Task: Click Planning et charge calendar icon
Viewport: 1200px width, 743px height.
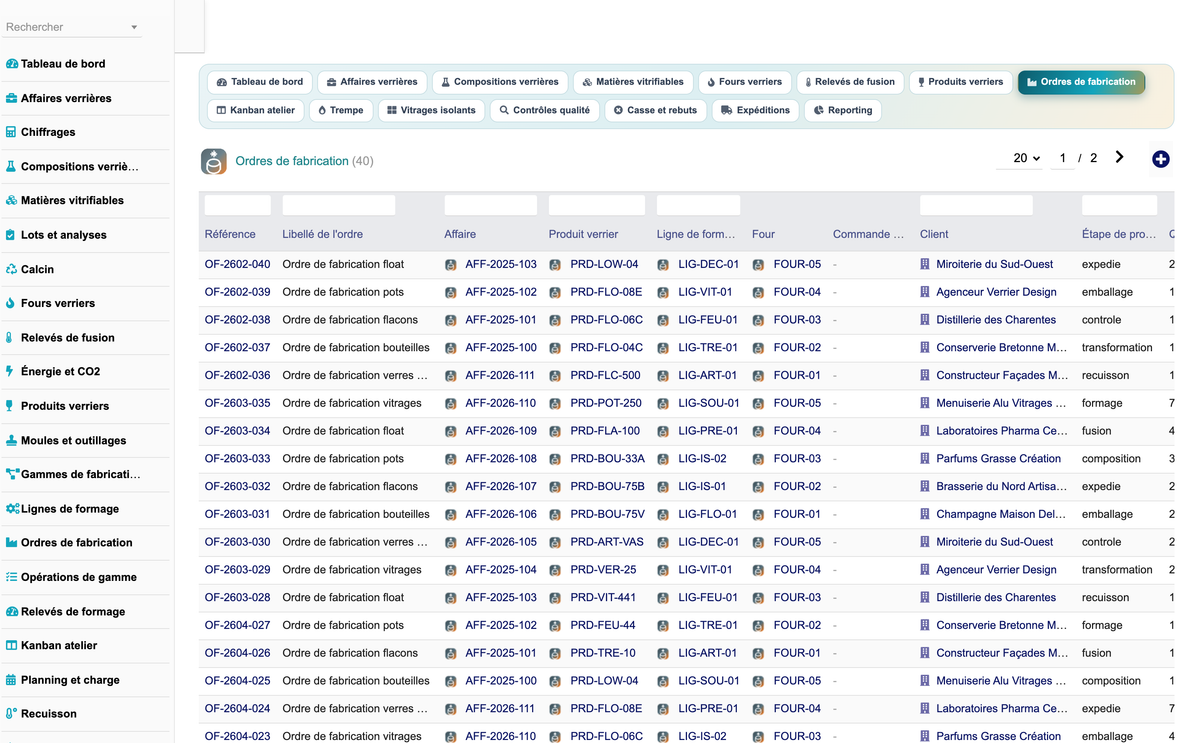Action: [11, 680]
